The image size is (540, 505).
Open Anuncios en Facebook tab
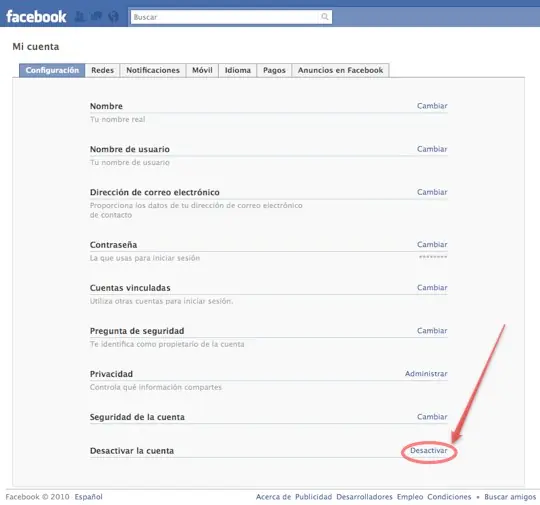[x=340, y=70]
